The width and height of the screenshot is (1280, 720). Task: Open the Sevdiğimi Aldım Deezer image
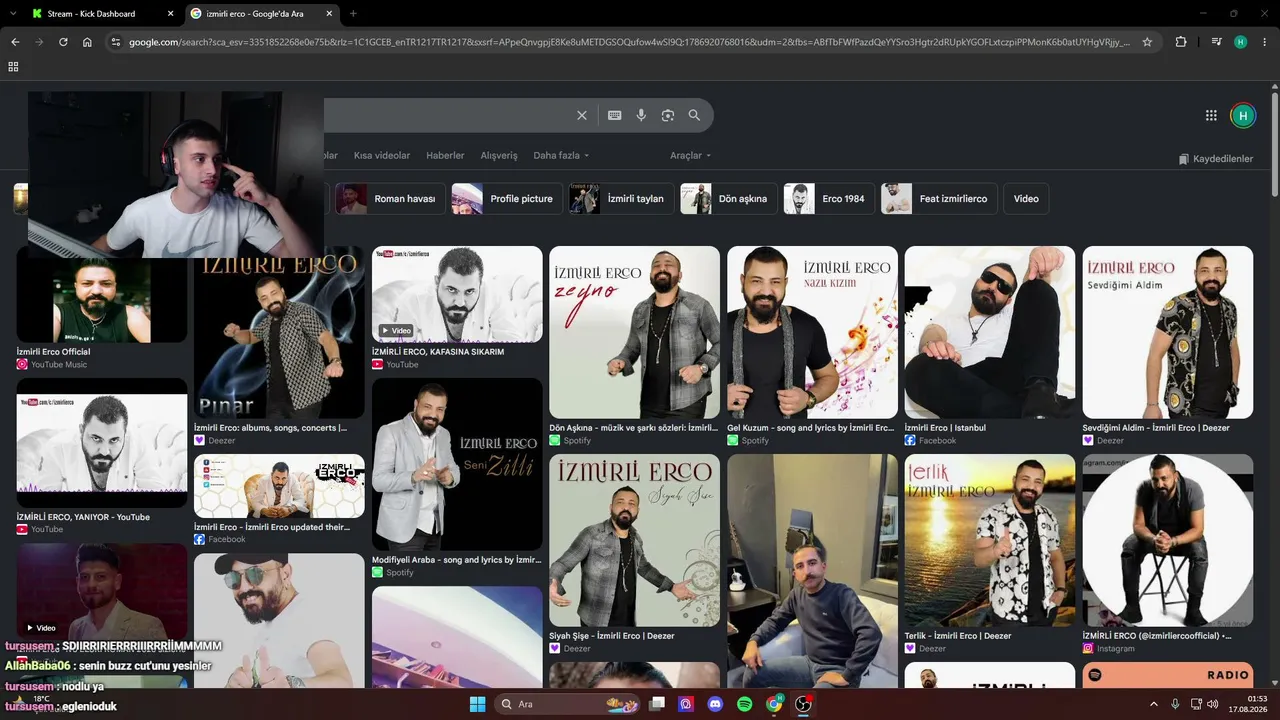tap(1167, 332)
